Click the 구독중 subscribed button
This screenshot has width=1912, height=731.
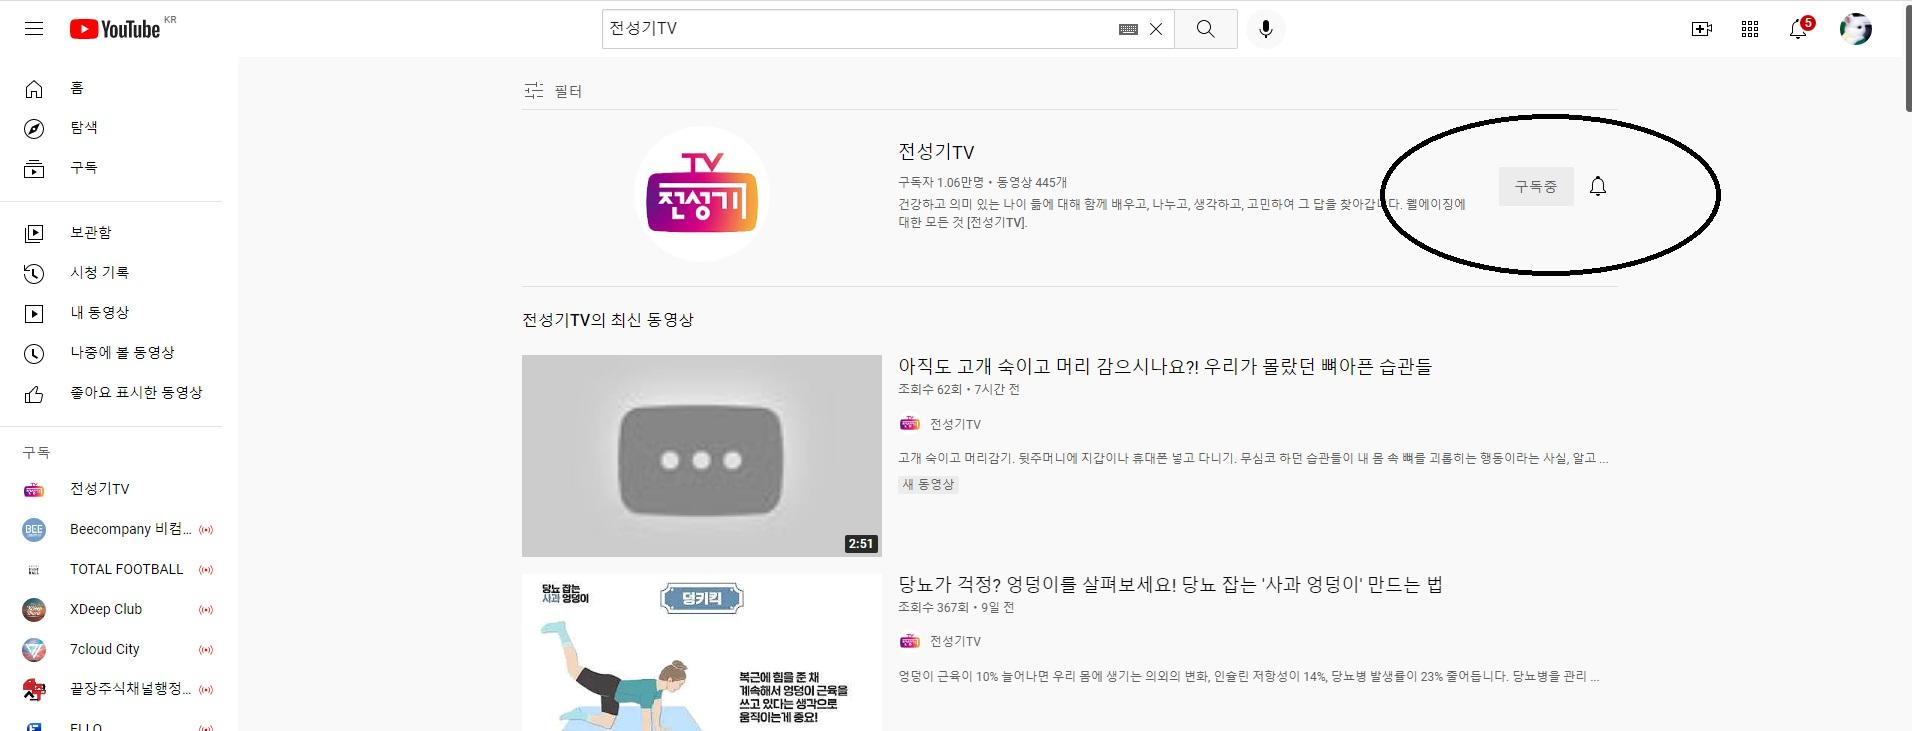(1536, 187)
